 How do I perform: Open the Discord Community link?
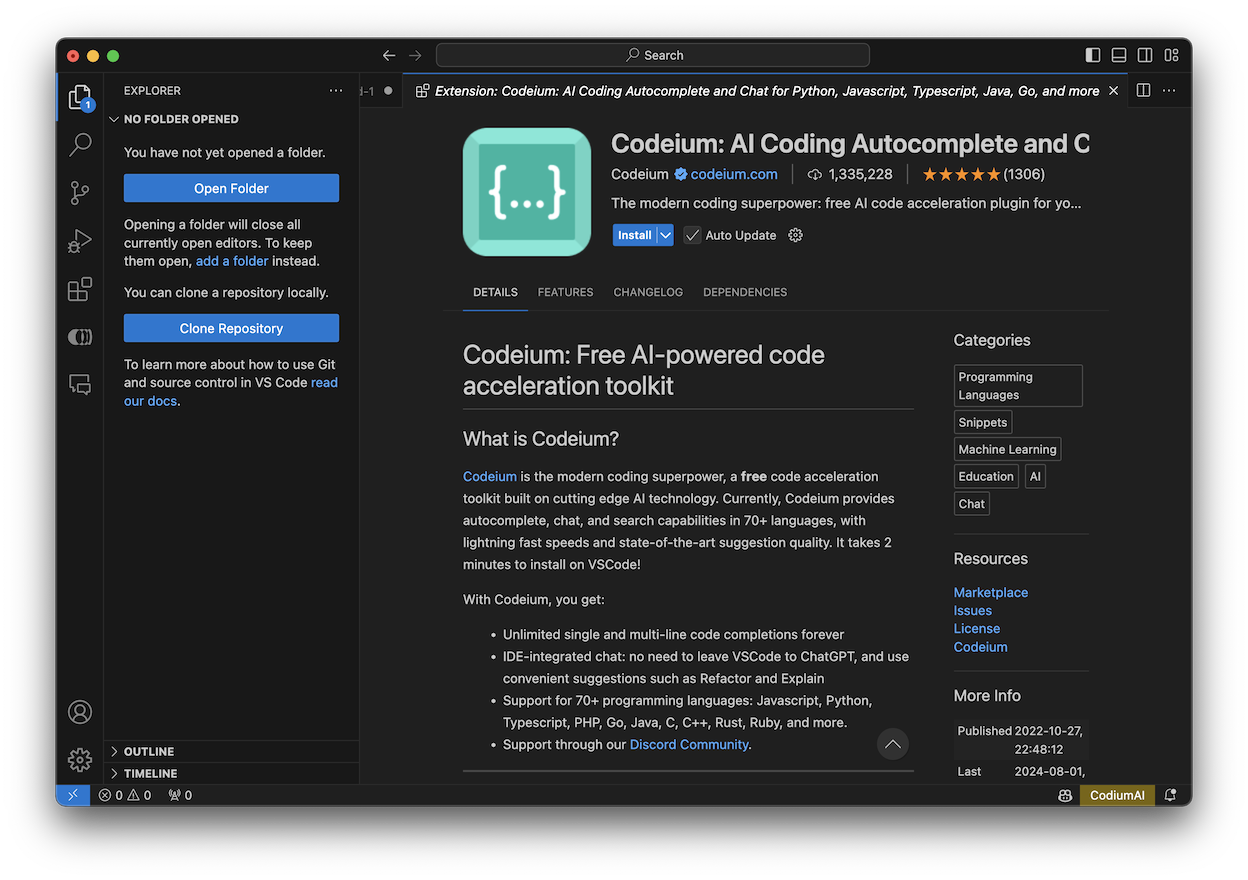[689, 744]
